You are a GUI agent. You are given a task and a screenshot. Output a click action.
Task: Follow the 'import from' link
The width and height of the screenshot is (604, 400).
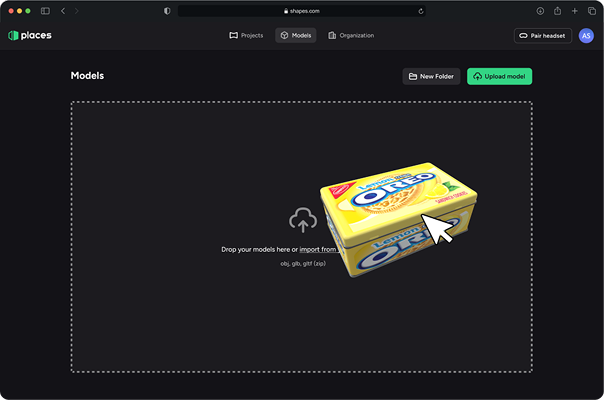click(x=319, y=249)
